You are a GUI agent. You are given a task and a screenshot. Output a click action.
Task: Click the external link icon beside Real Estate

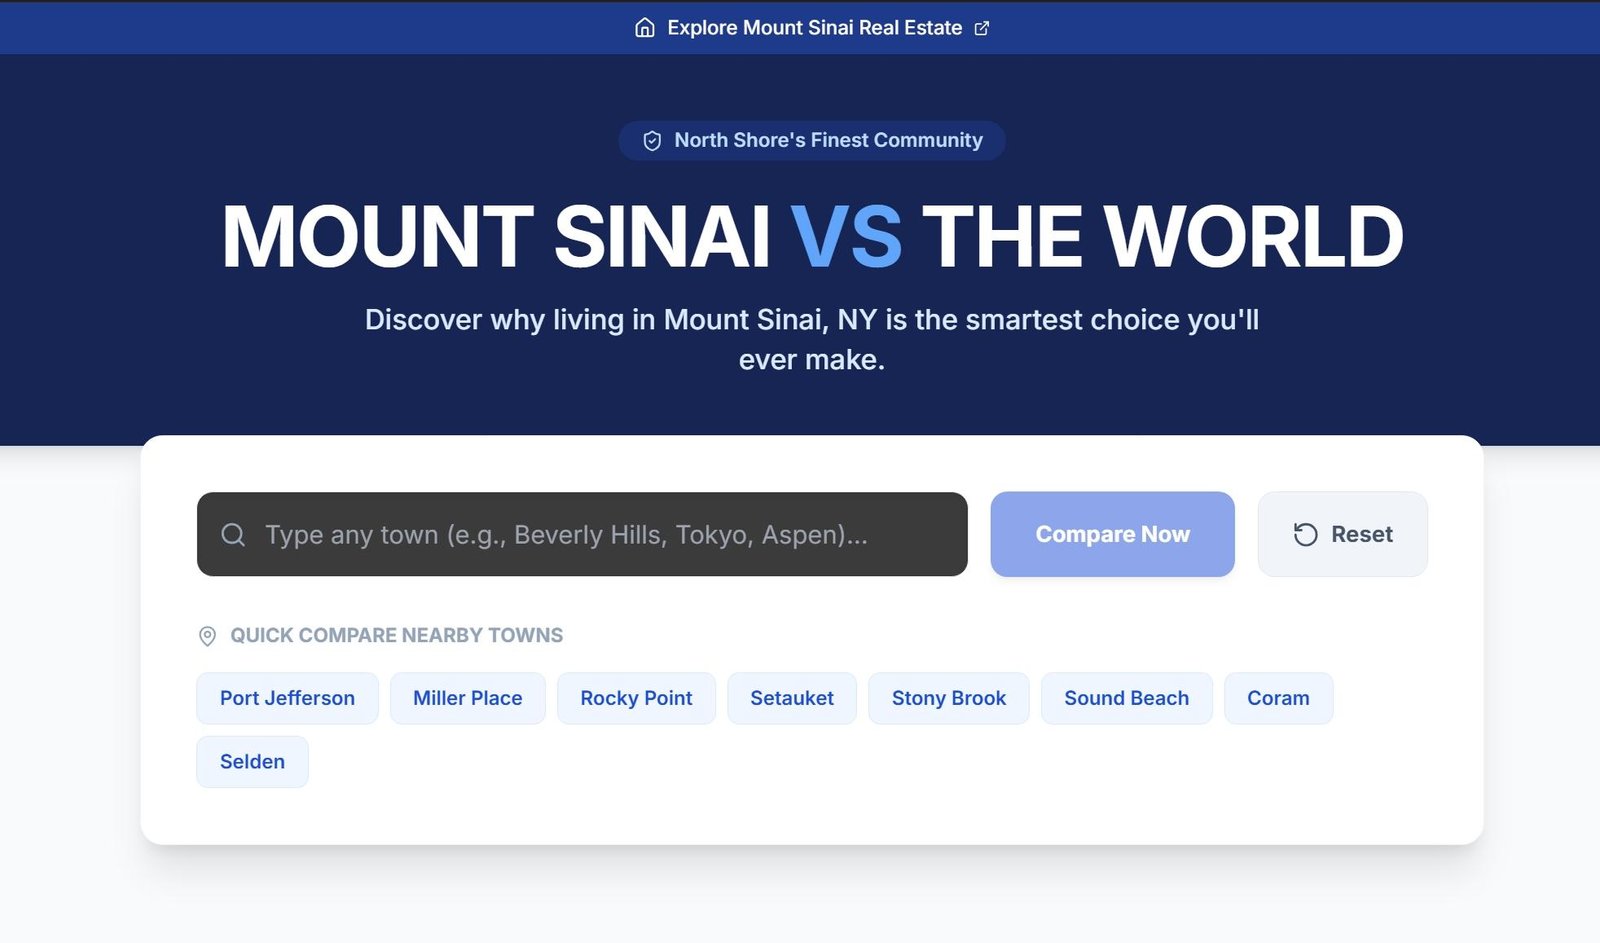tap(982, 28)
